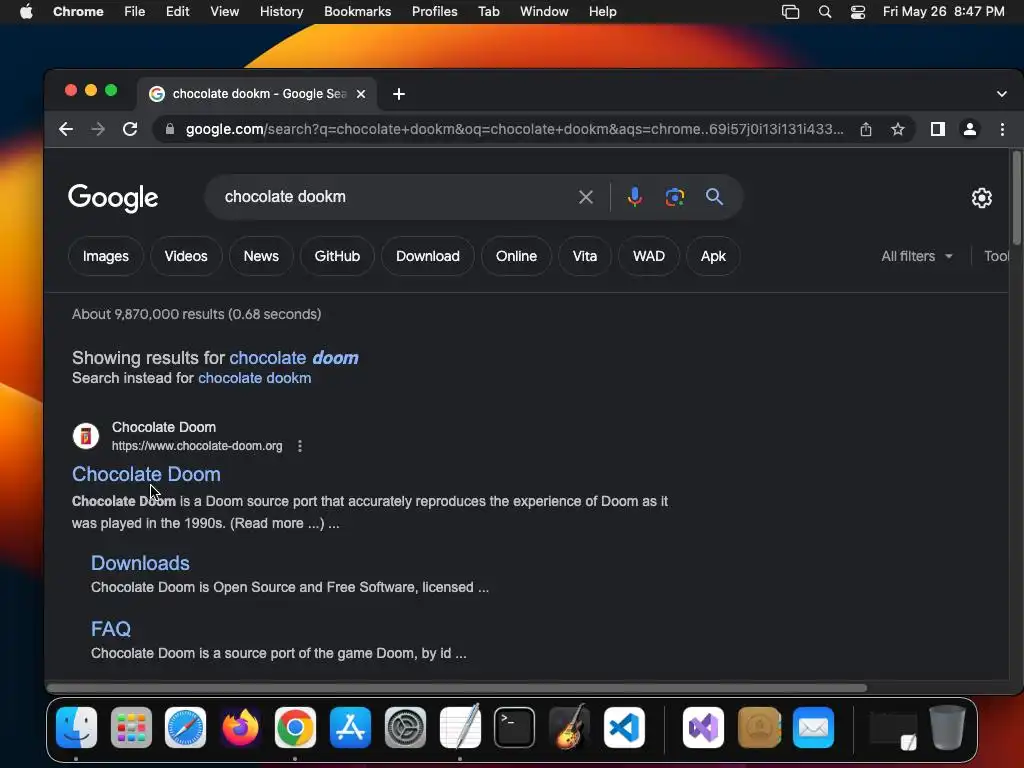The width and height of the screenshot is (1024, 768).
Task: Expand the tab search chevron
Action: pos(1002,94)
